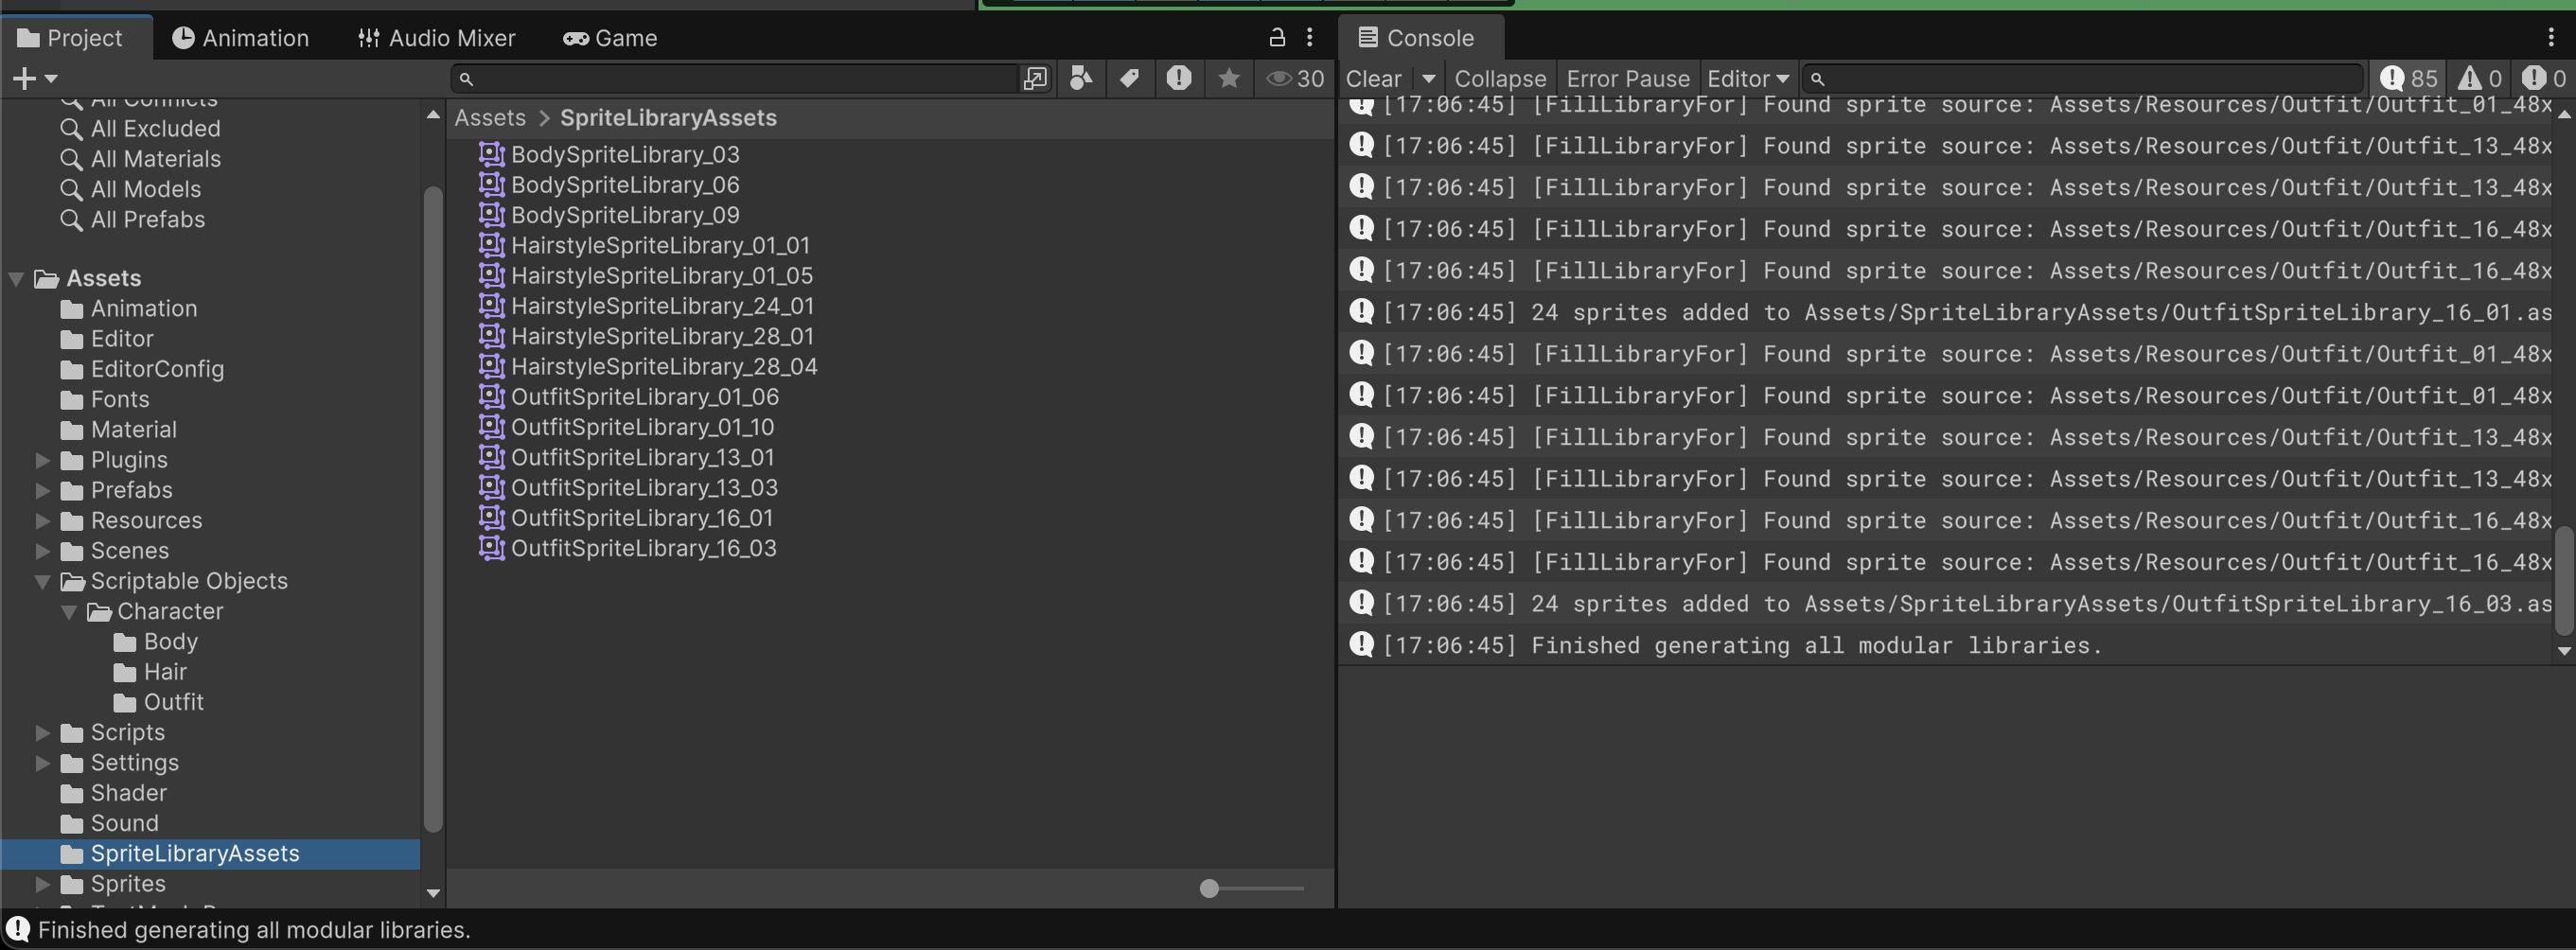Open search by label tag icon
This screenshot has width=2576, height=950.
[1130, 78]
